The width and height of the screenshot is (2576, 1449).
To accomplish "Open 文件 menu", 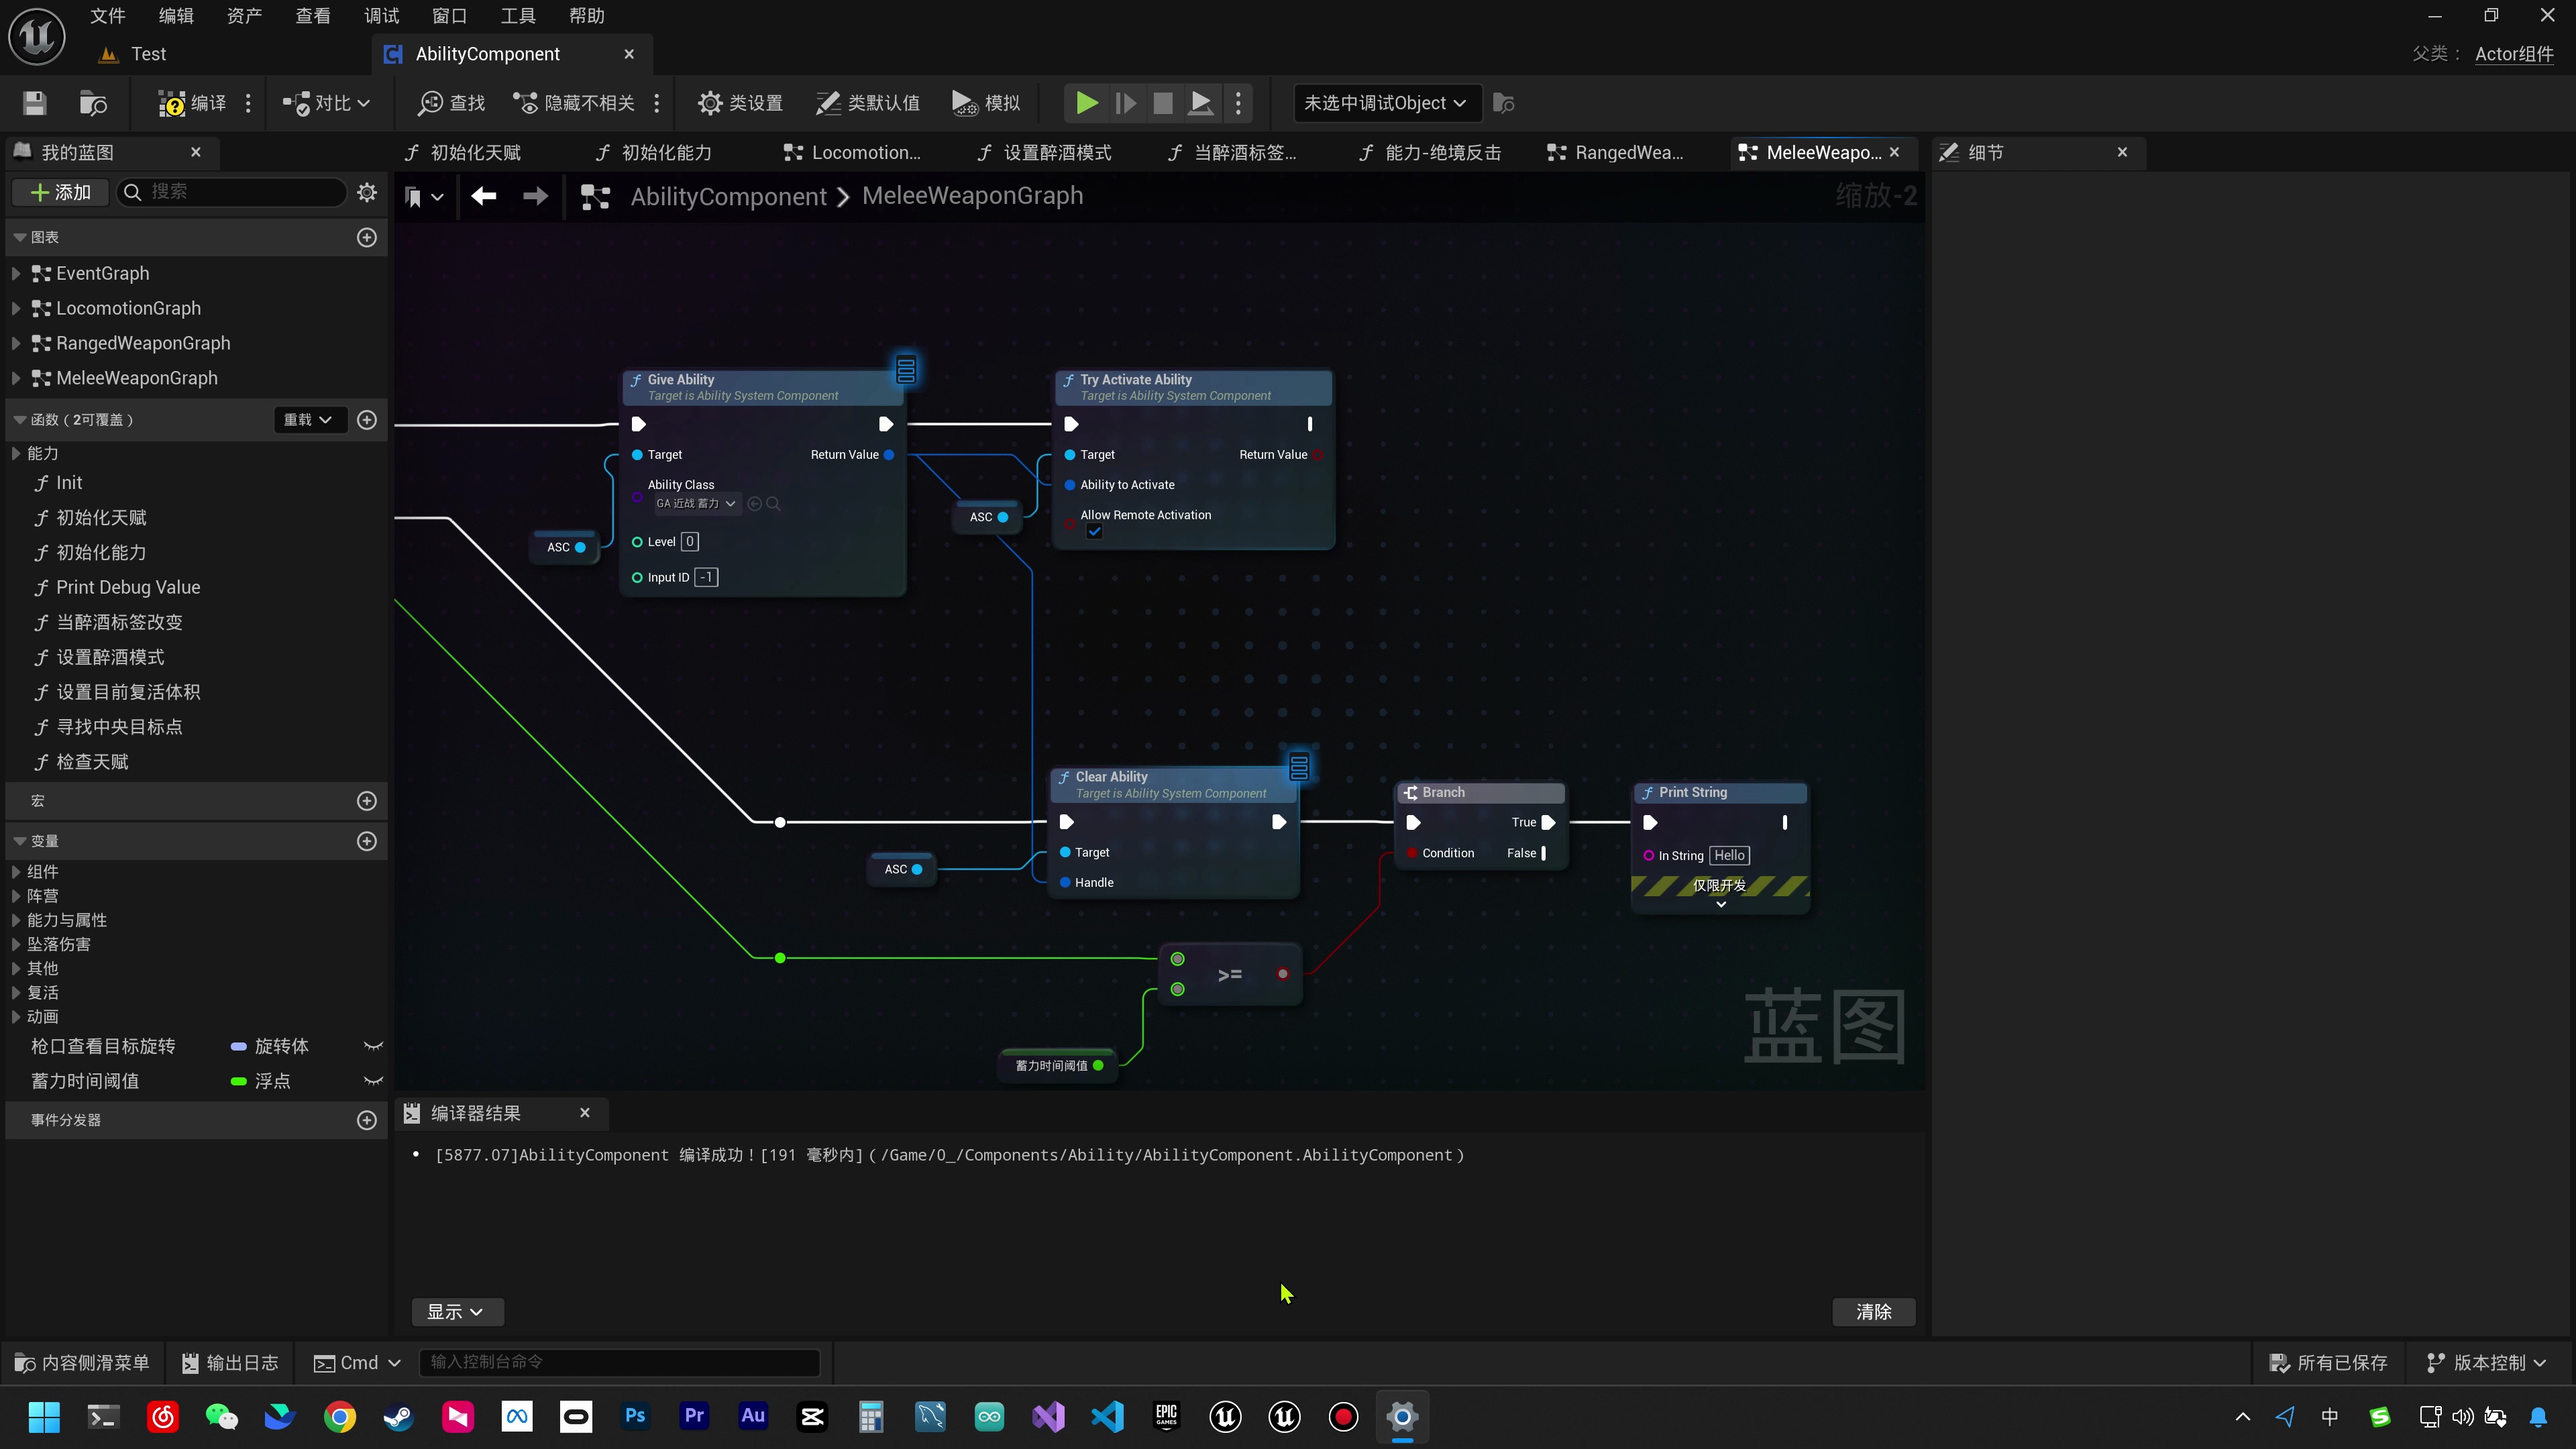I will pyautogui.click(x=108, y=16).
